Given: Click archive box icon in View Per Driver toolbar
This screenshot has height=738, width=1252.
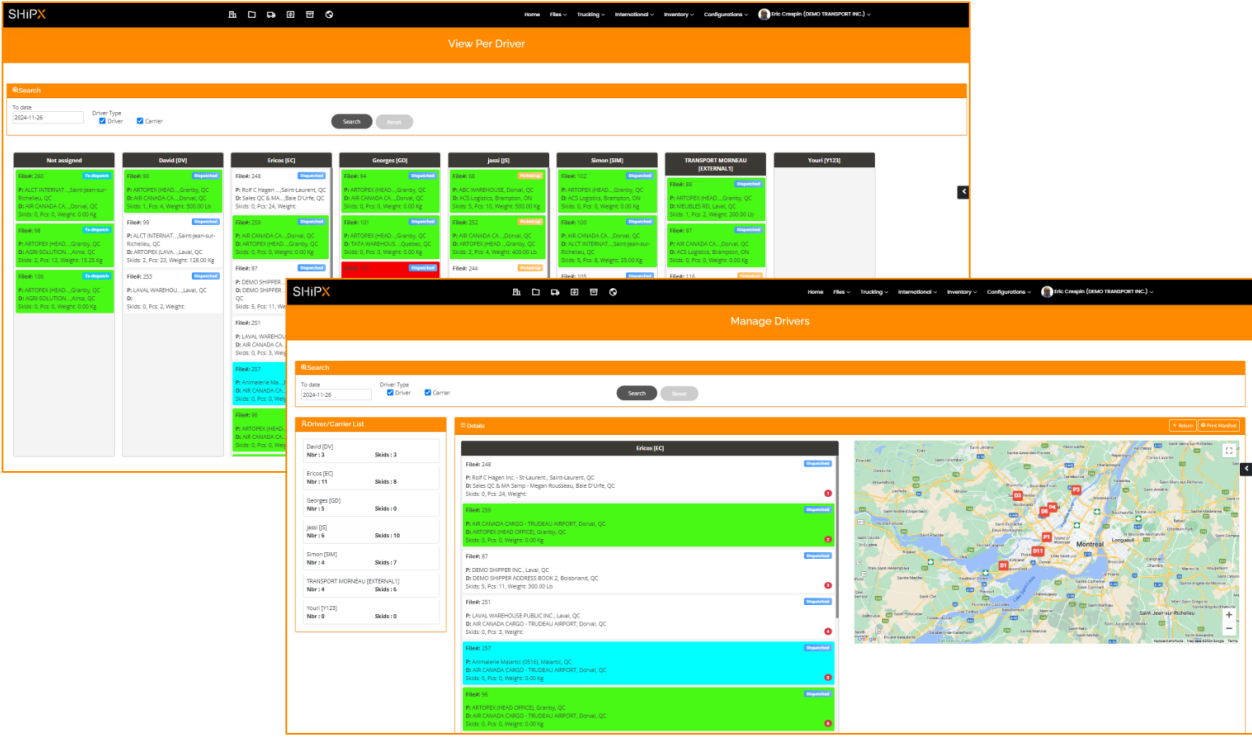Looking at the screenshot, I should tap(310, 15).
